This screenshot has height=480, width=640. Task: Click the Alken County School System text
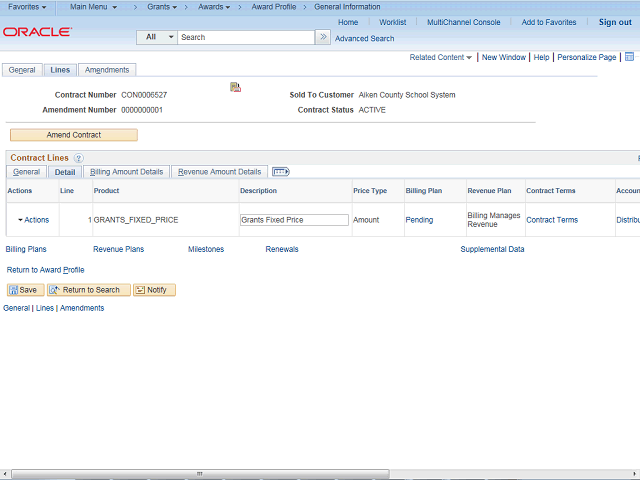pos(407,95)
